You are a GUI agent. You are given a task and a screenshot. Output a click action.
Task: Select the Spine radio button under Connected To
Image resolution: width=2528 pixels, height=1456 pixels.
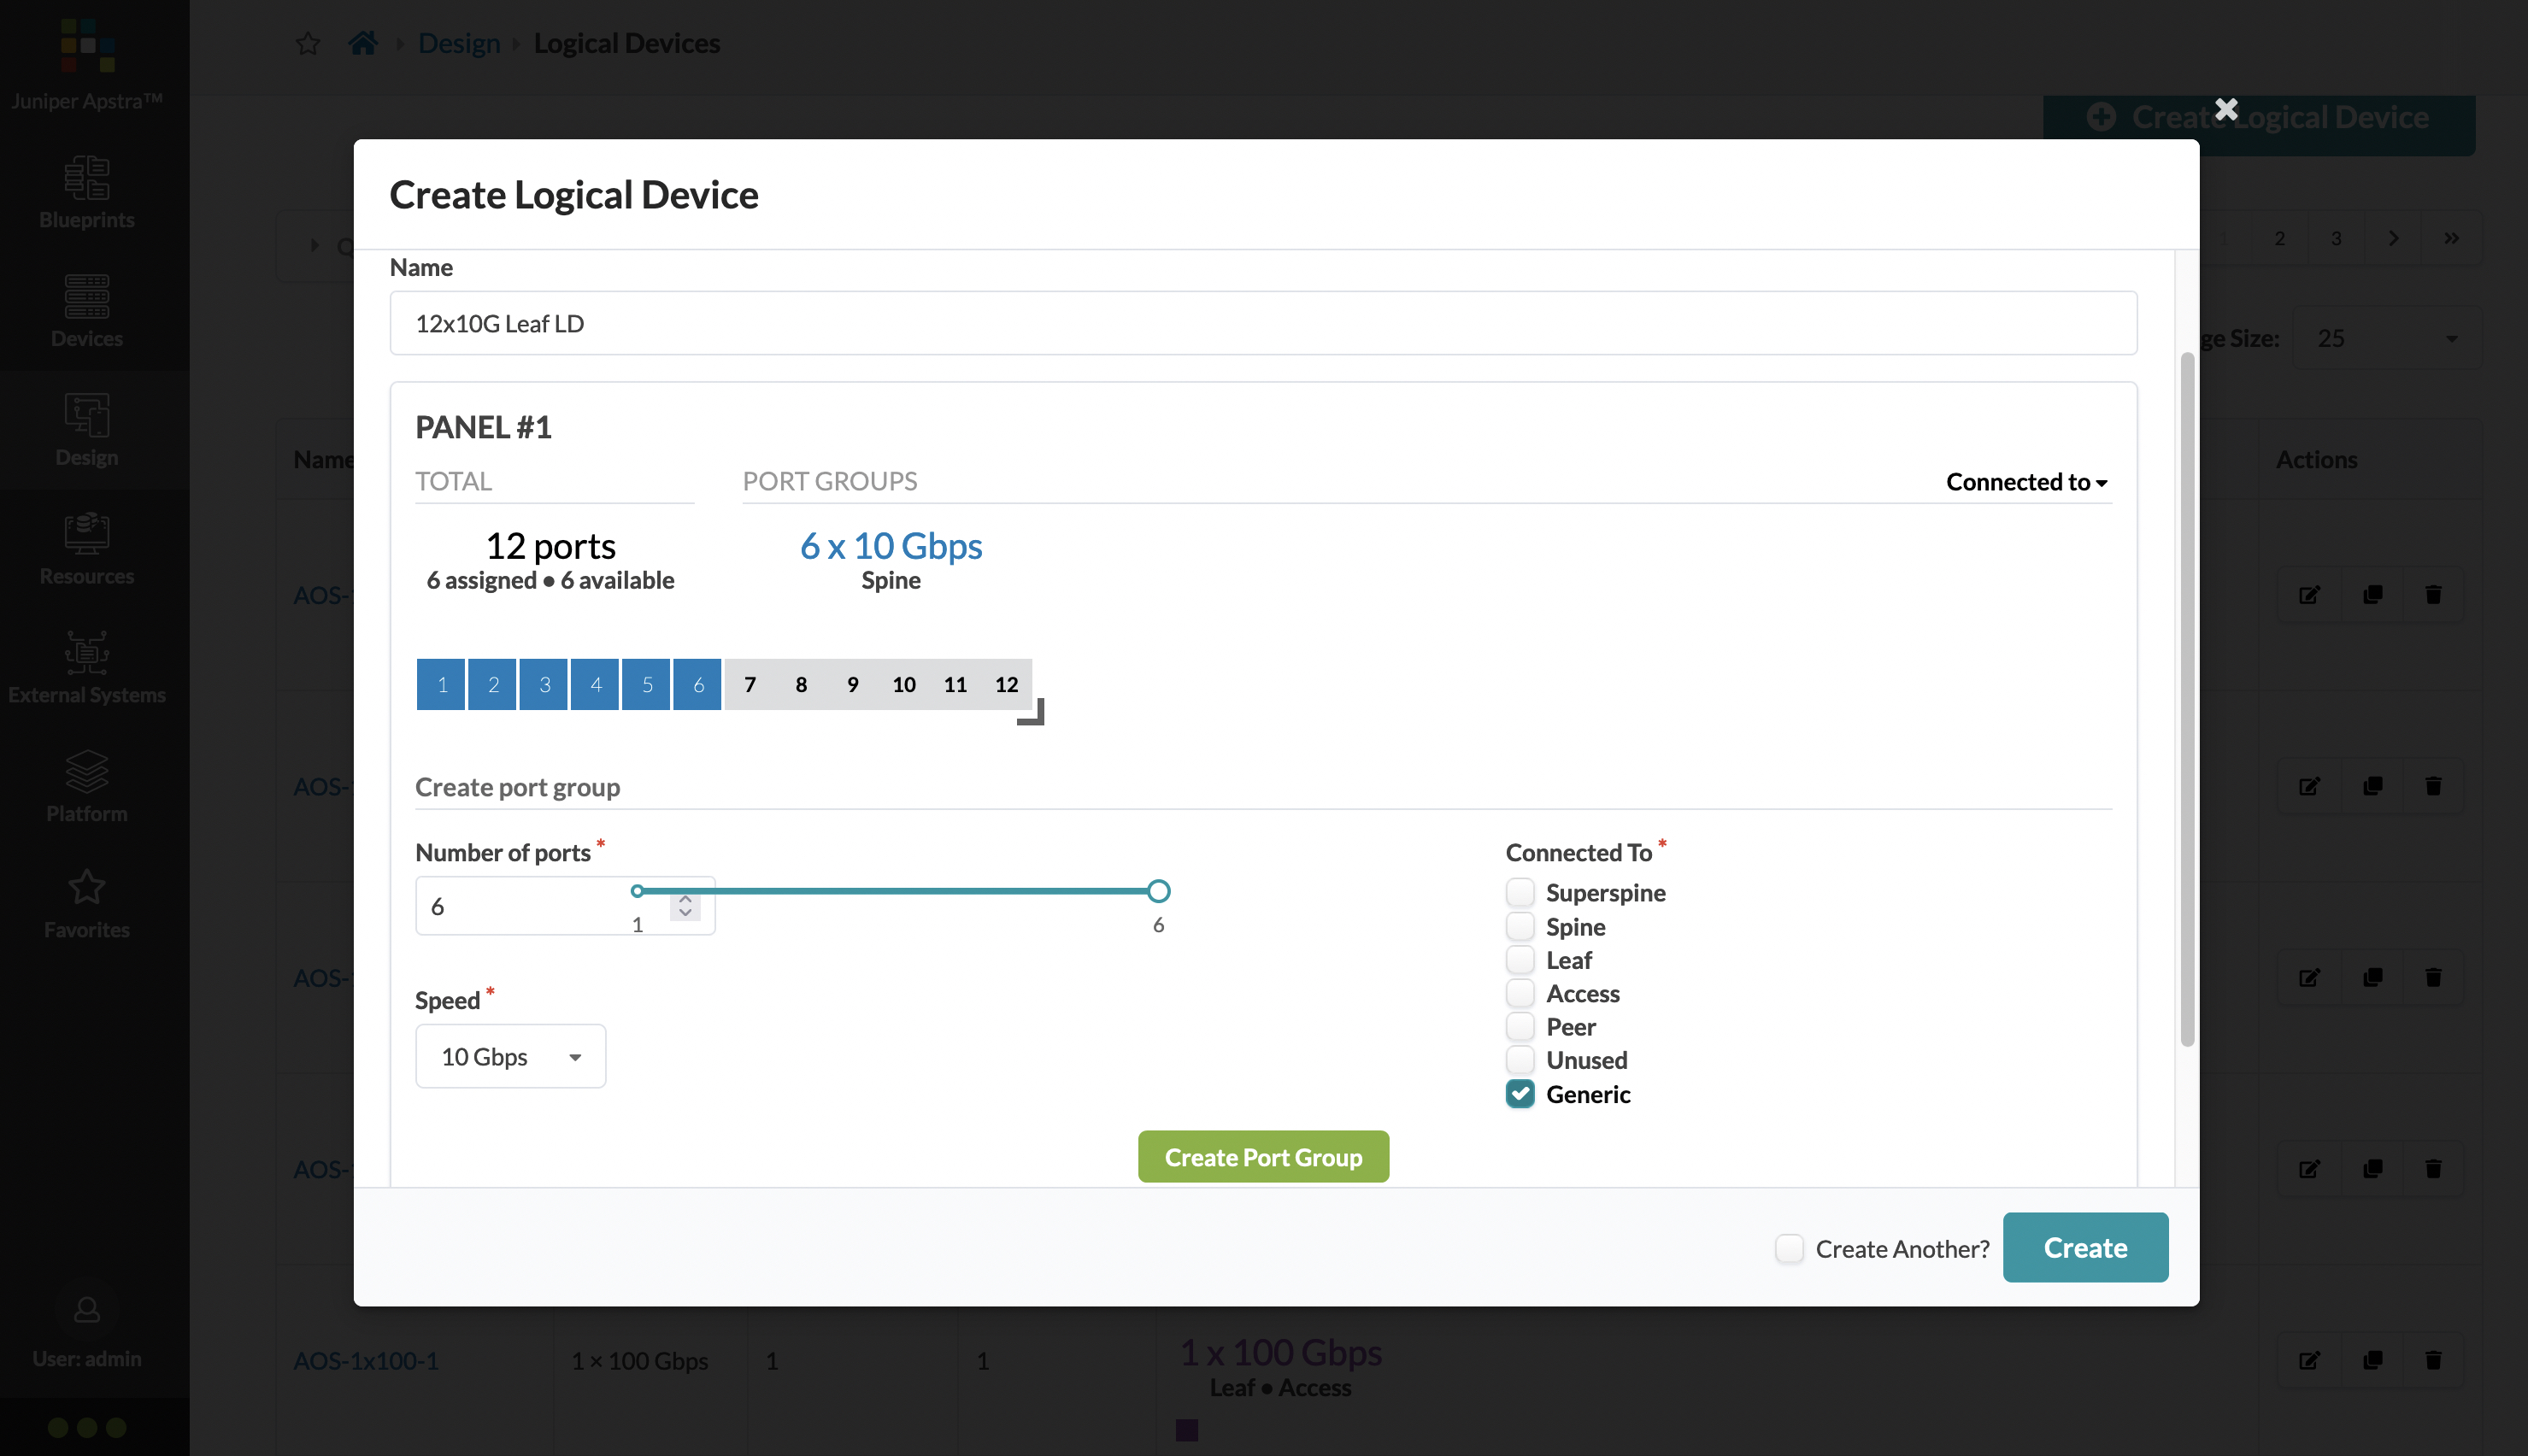1520,925
